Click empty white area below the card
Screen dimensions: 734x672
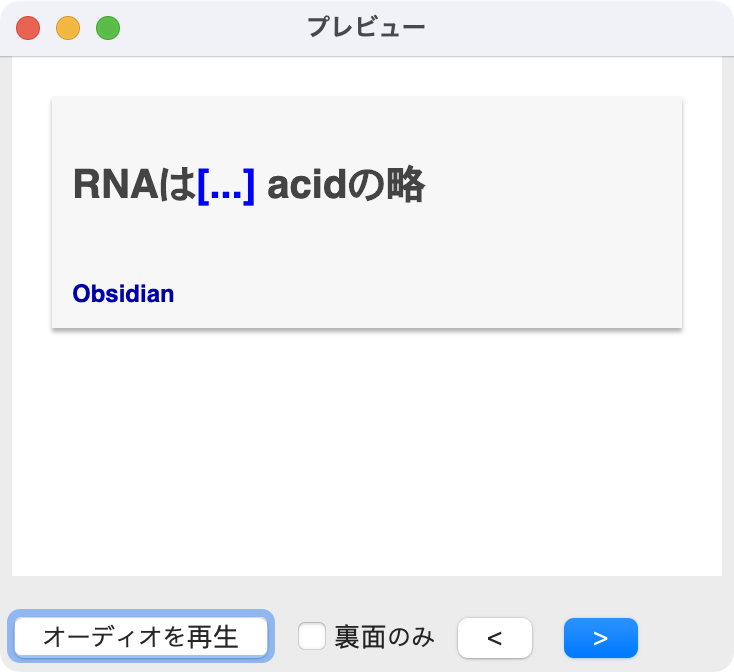pyautogui.click(x=366, y=450)
